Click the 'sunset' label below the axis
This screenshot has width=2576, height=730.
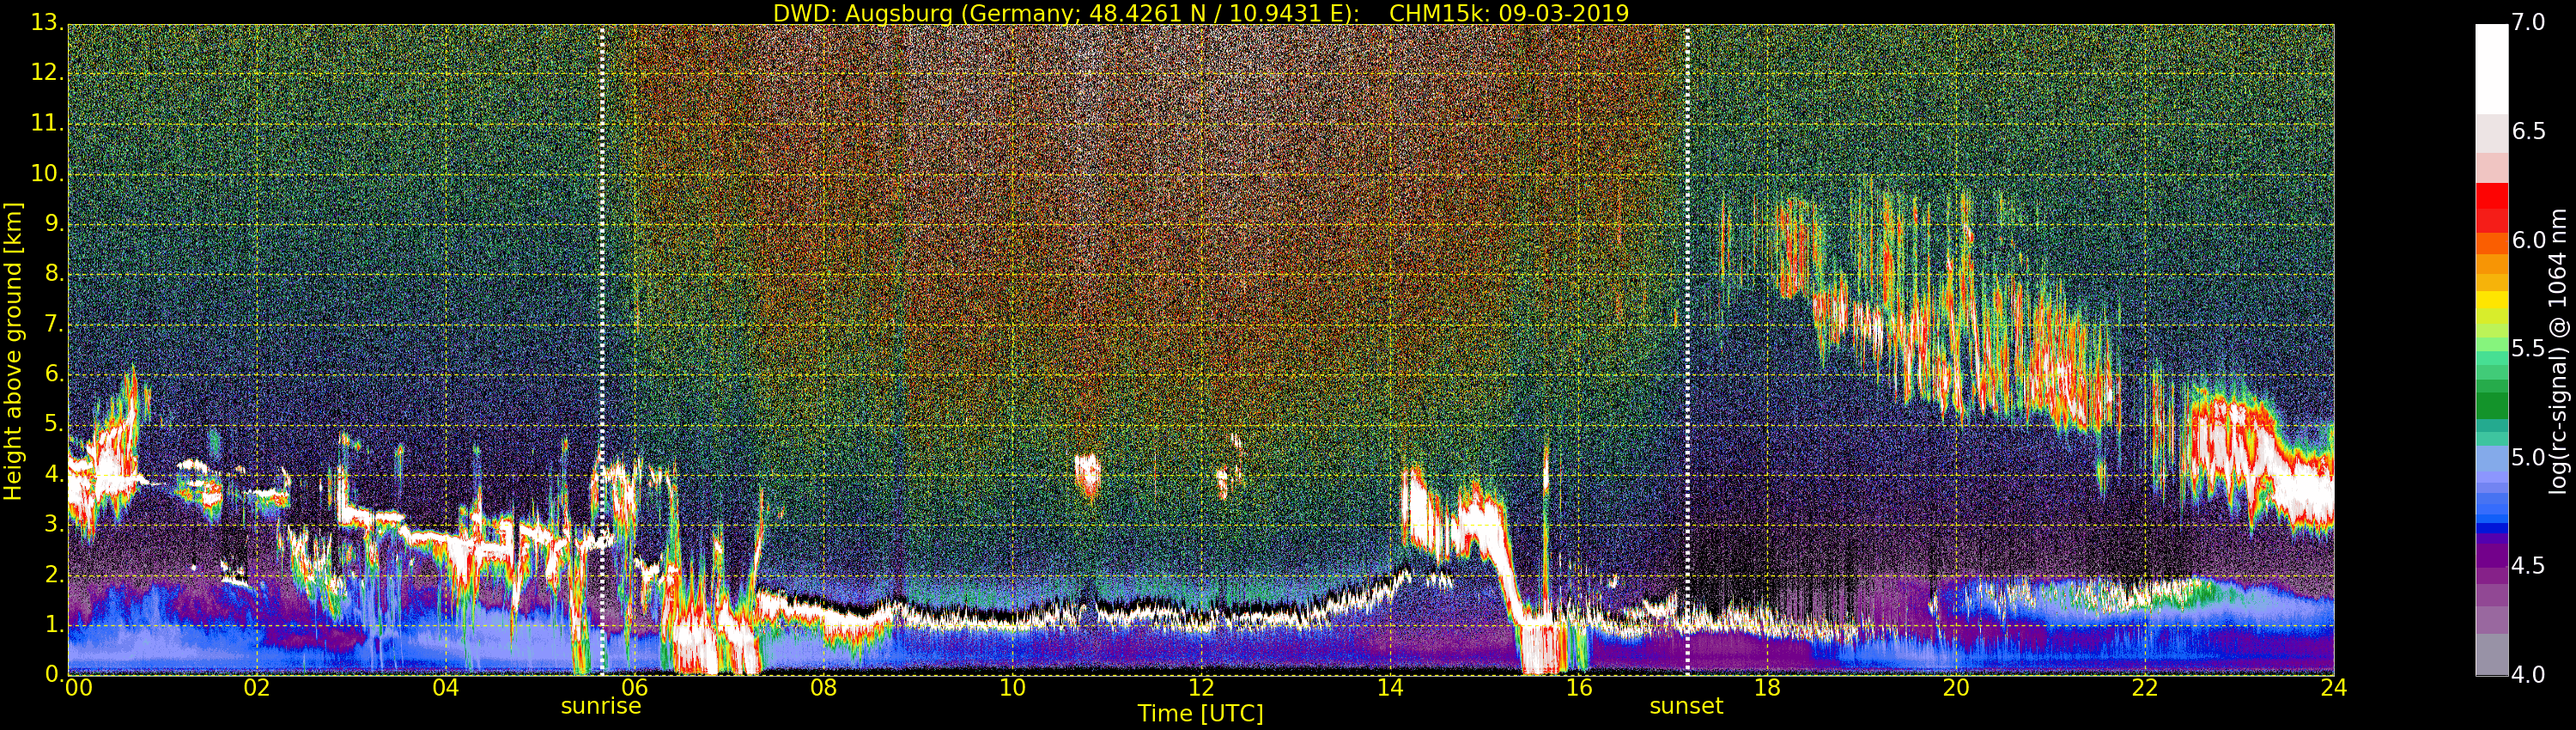(x=1686, y=706)
